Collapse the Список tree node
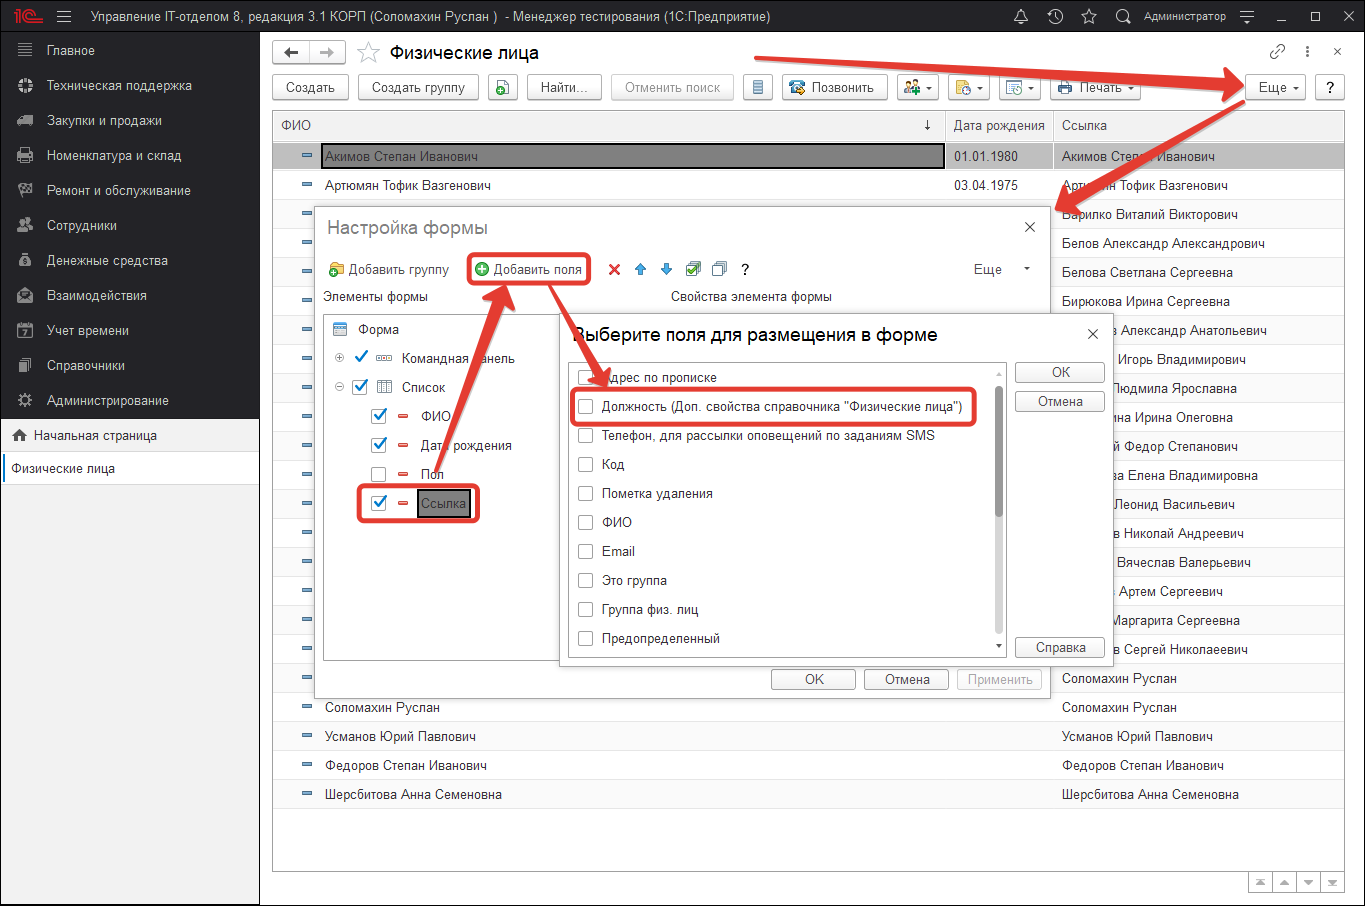This screenshot has width=1365, height=906. (x=339, y=387)
